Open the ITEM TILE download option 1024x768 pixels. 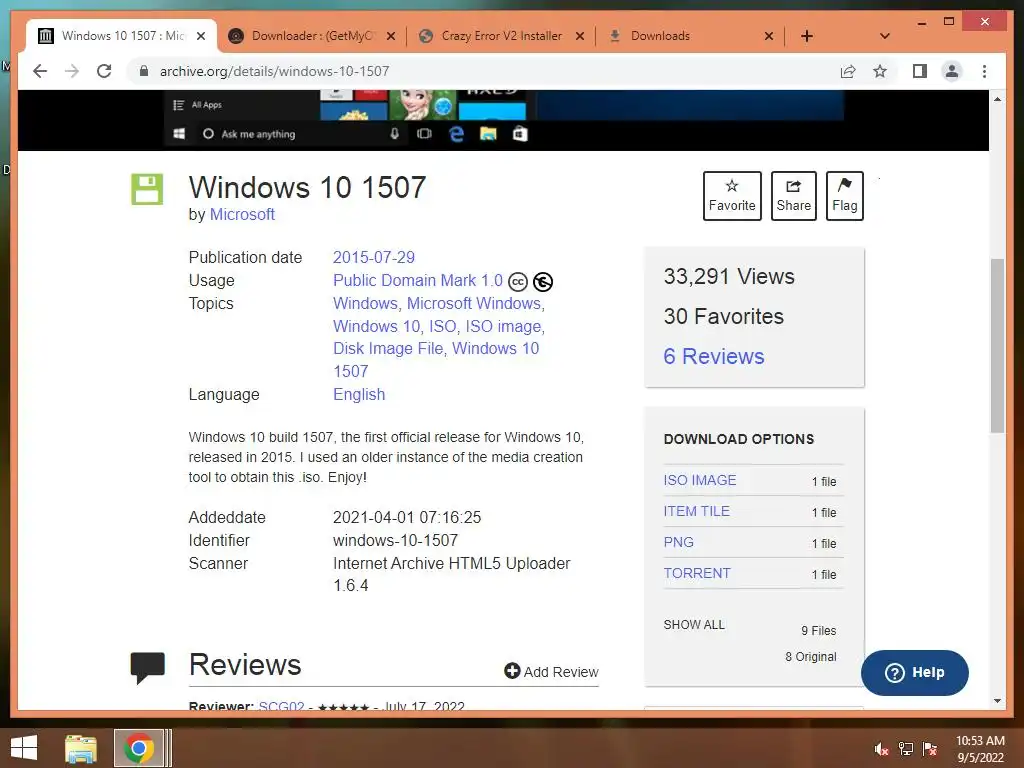point(696,511)
